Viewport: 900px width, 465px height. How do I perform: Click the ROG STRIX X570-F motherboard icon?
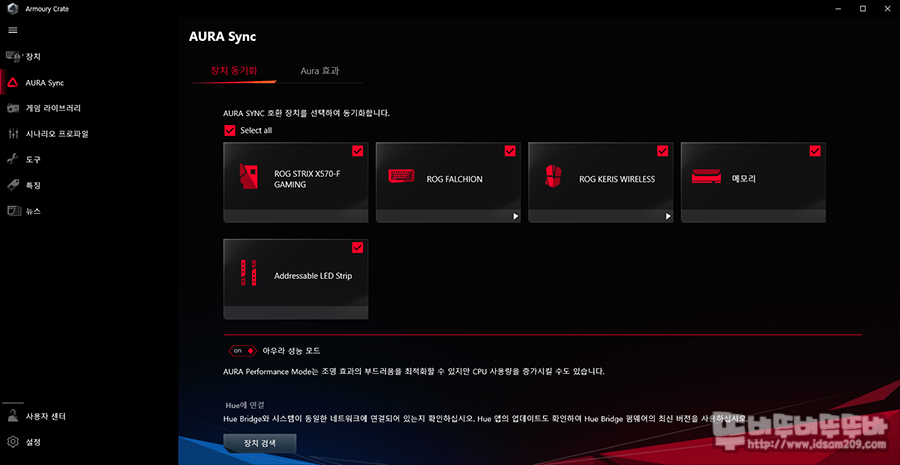click(x=249, y=176)
